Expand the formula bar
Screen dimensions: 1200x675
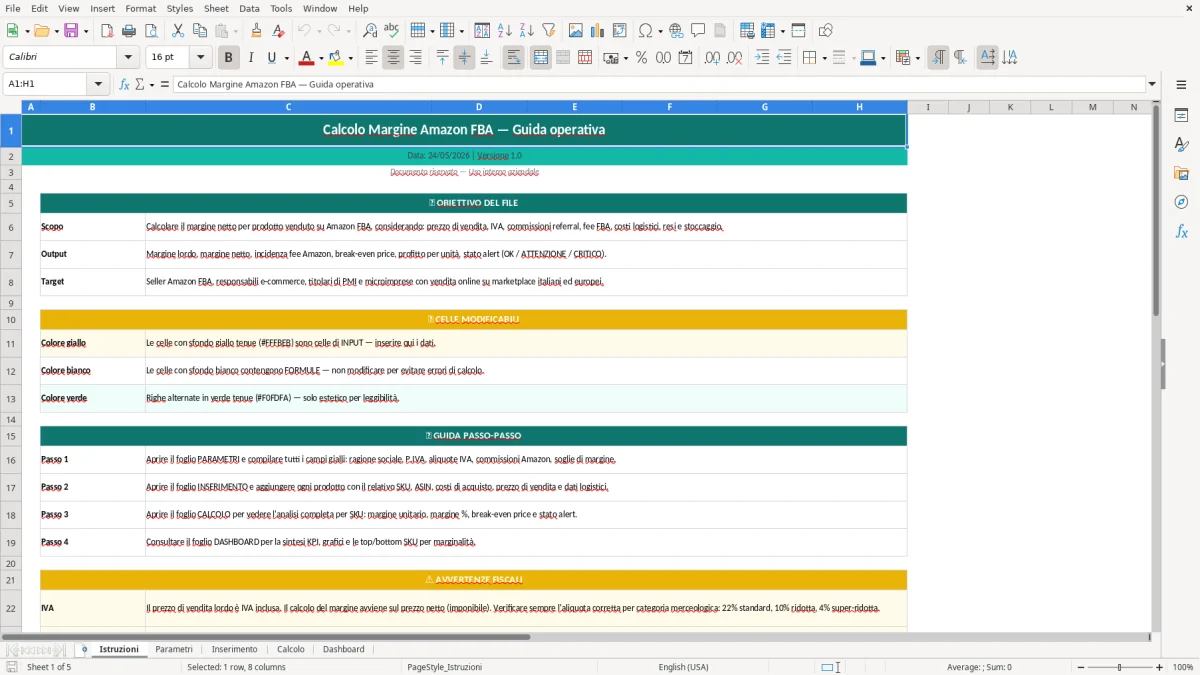coord(1152,84)
